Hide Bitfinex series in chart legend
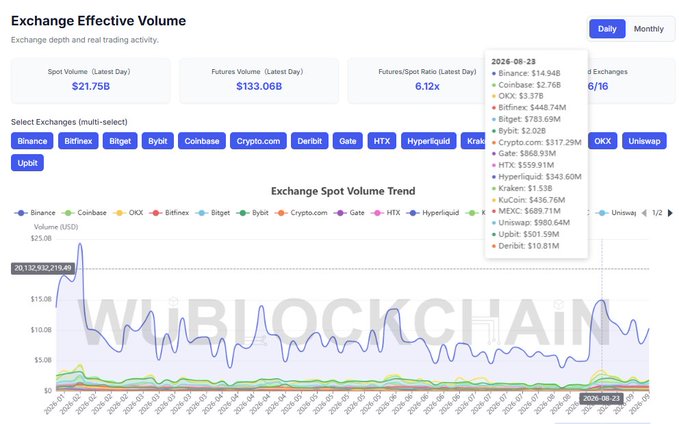This screenshot has width=679, height=424. [x=169, y=213]
